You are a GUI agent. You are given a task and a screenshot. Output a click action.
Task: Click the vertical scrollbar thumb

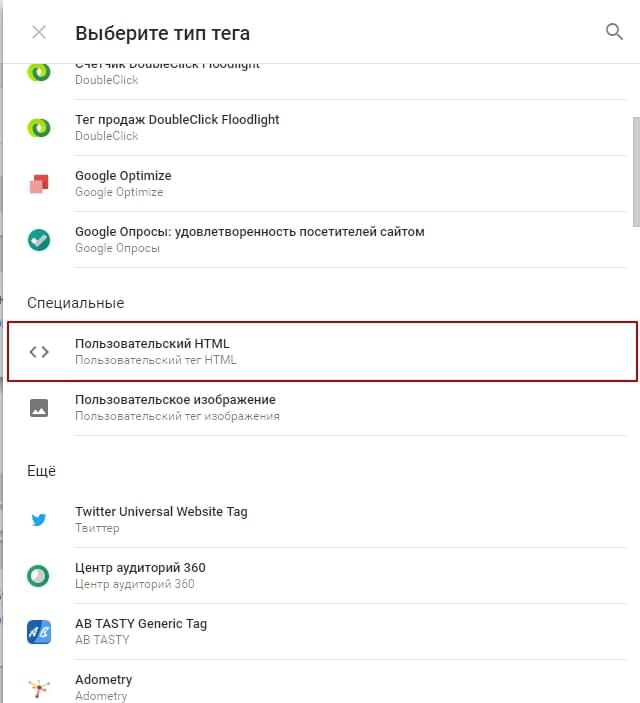[x=636, y=172]
